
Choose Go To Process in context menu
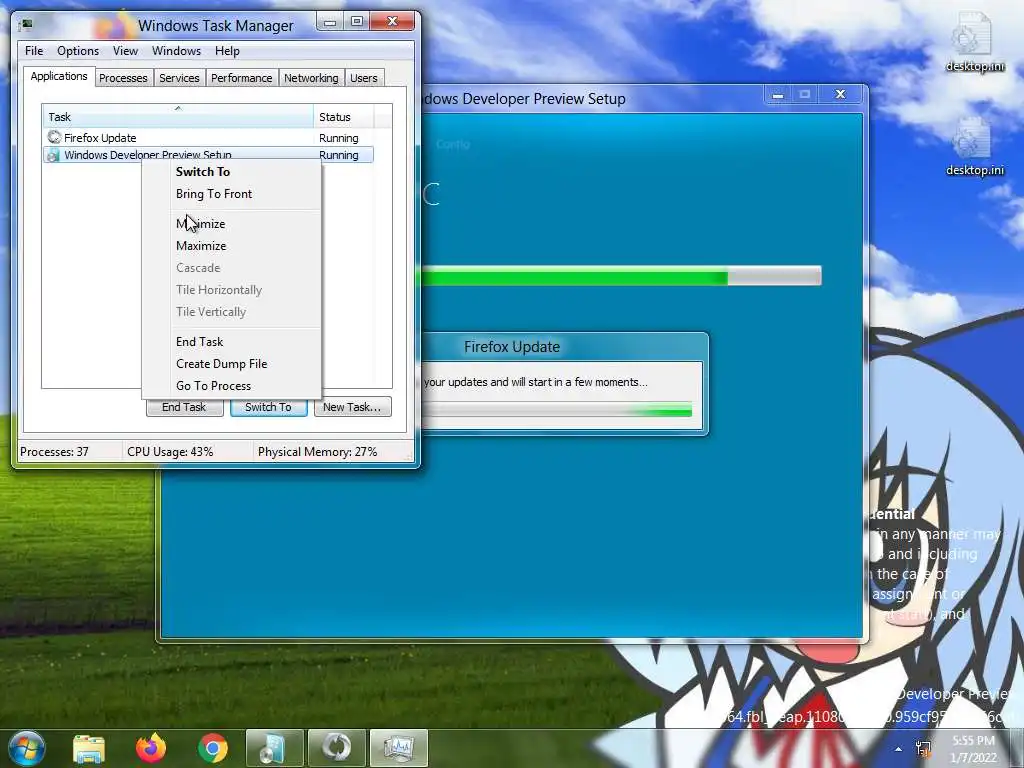tap(232, 386)
